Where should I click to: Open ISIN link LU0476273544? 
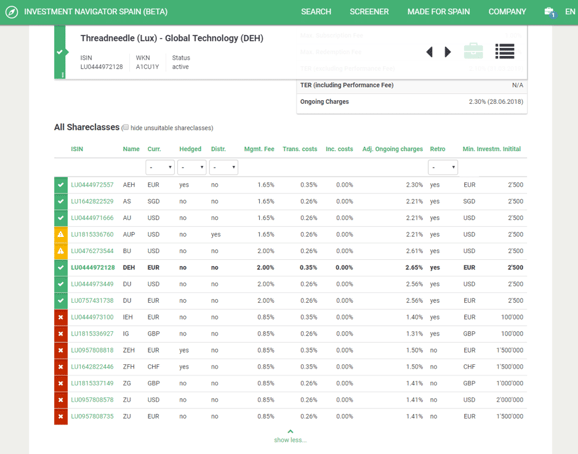tap(92, 251)
